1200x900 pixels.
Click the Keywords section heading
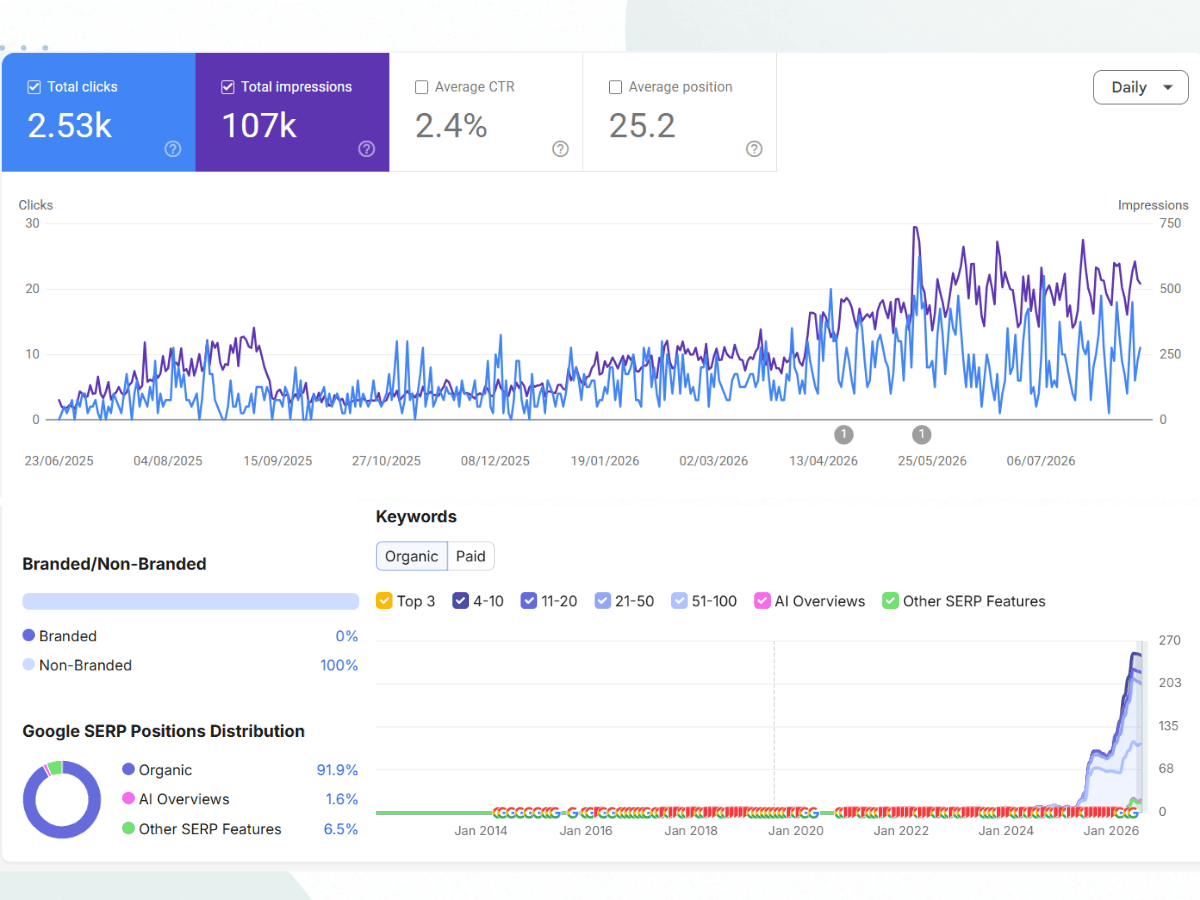pos(416,517)
